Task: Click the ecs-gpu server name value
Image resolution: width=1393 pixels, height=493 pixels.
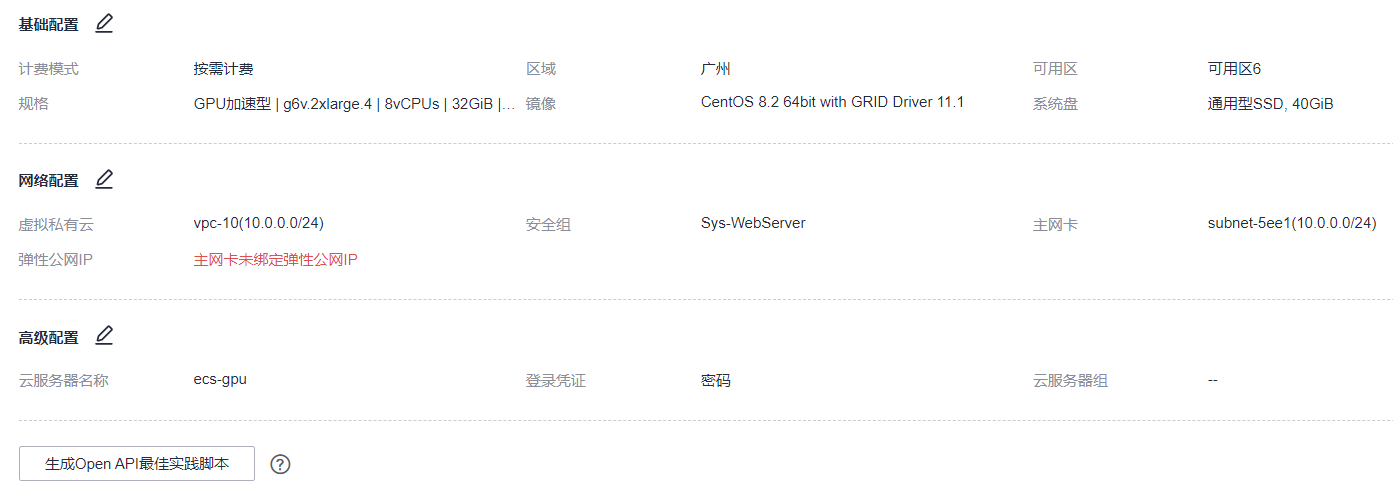Action: coord(220,379)
